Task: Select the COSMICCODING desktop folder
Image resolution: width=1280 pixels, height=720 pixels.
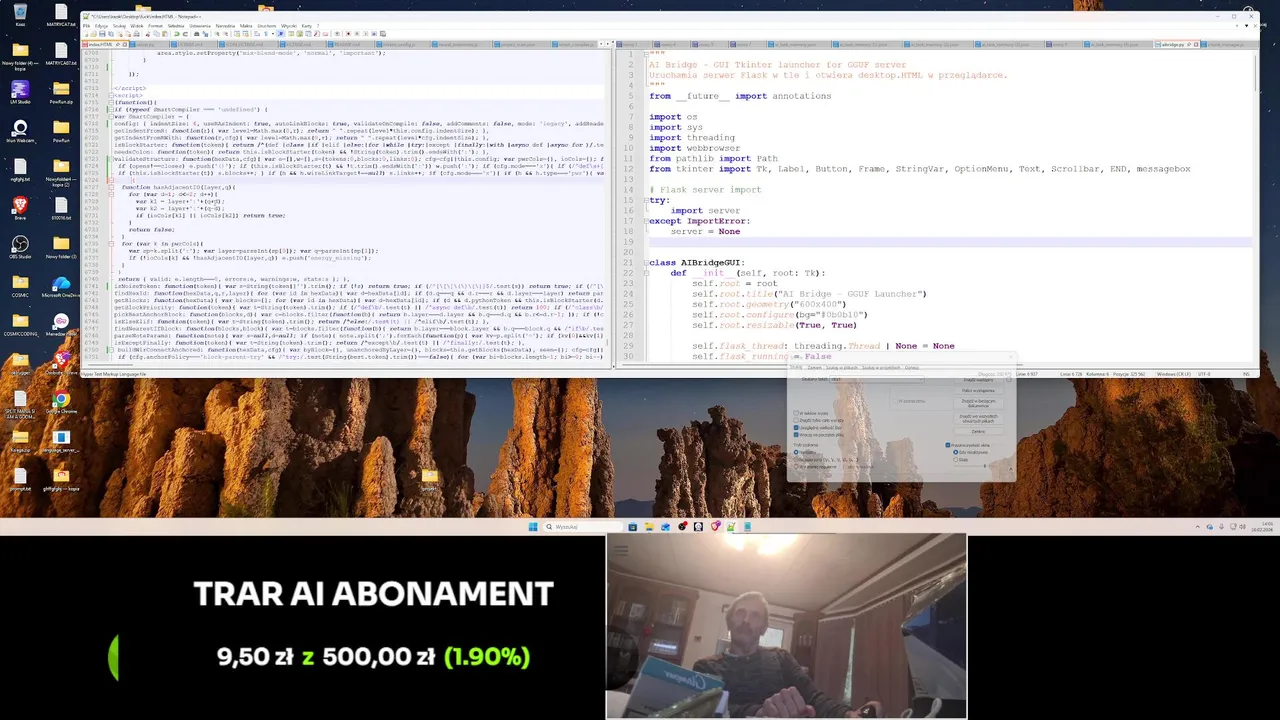Action: point(20,324)
